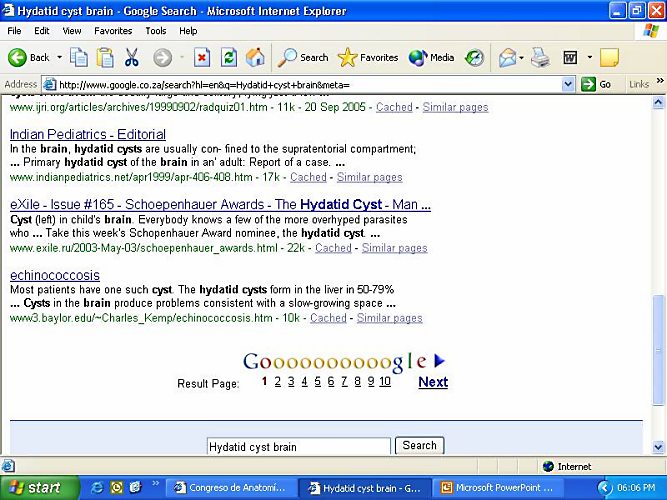Click the Refresh page icon
This screenshot has width=667, height=500.
click(x=229, y=57)
